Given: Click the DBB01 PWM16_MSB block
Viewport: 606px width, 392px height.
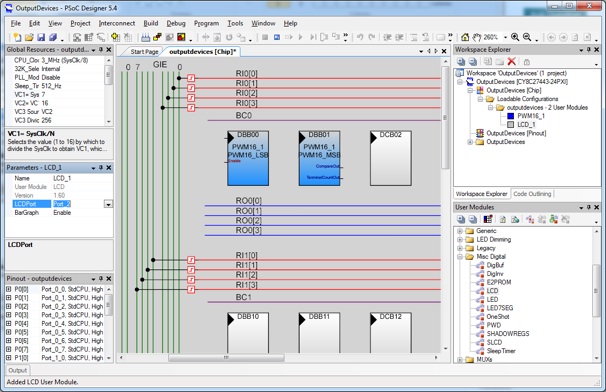Looking at the screenshot, I should point(320,159).
